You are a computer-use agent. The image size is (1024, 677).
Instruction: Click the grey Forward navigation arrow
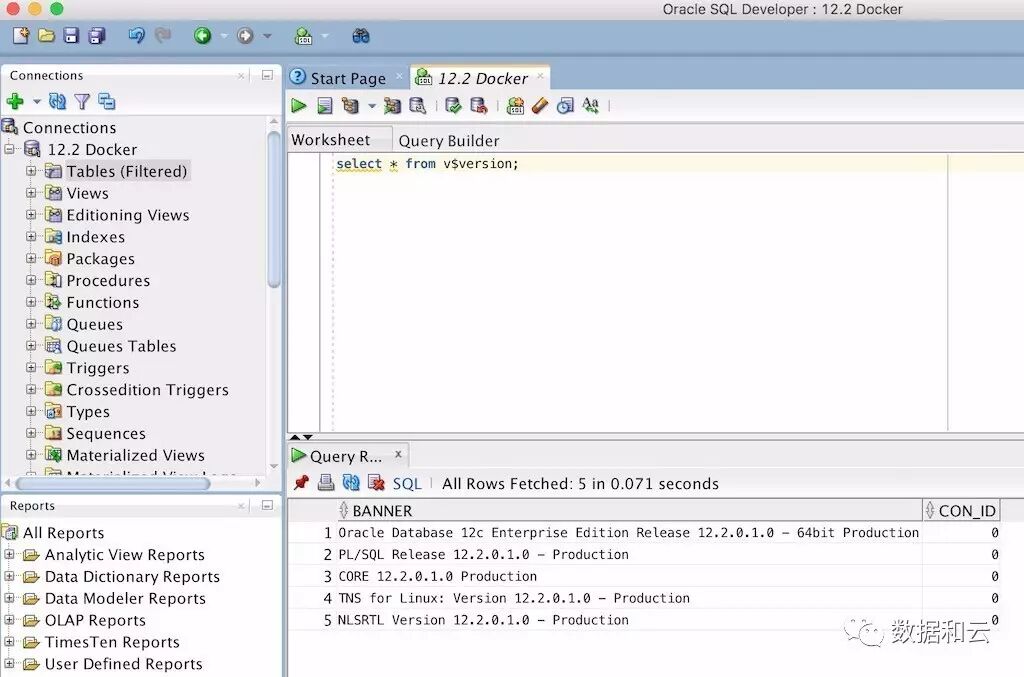[x=245, y=35]
